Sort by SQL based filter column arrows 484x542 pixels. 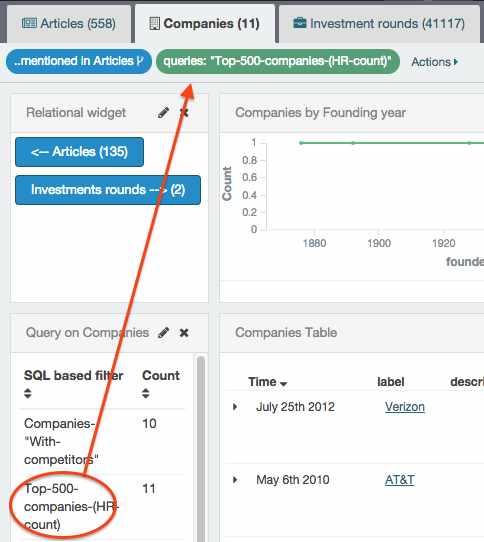click(28, 393)
